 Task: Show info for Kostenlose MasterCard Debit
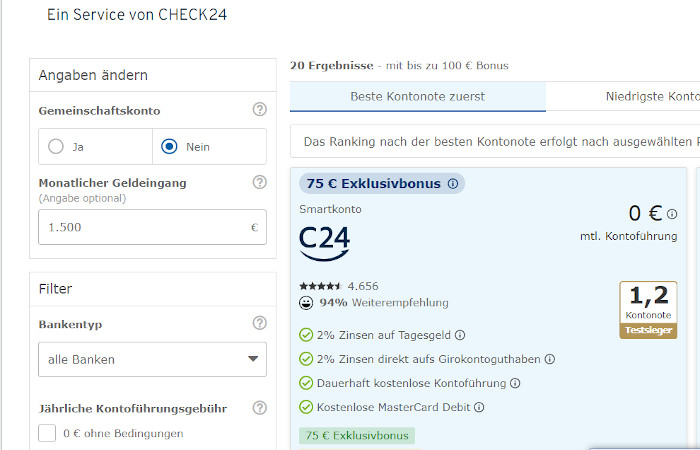[479, 407]
